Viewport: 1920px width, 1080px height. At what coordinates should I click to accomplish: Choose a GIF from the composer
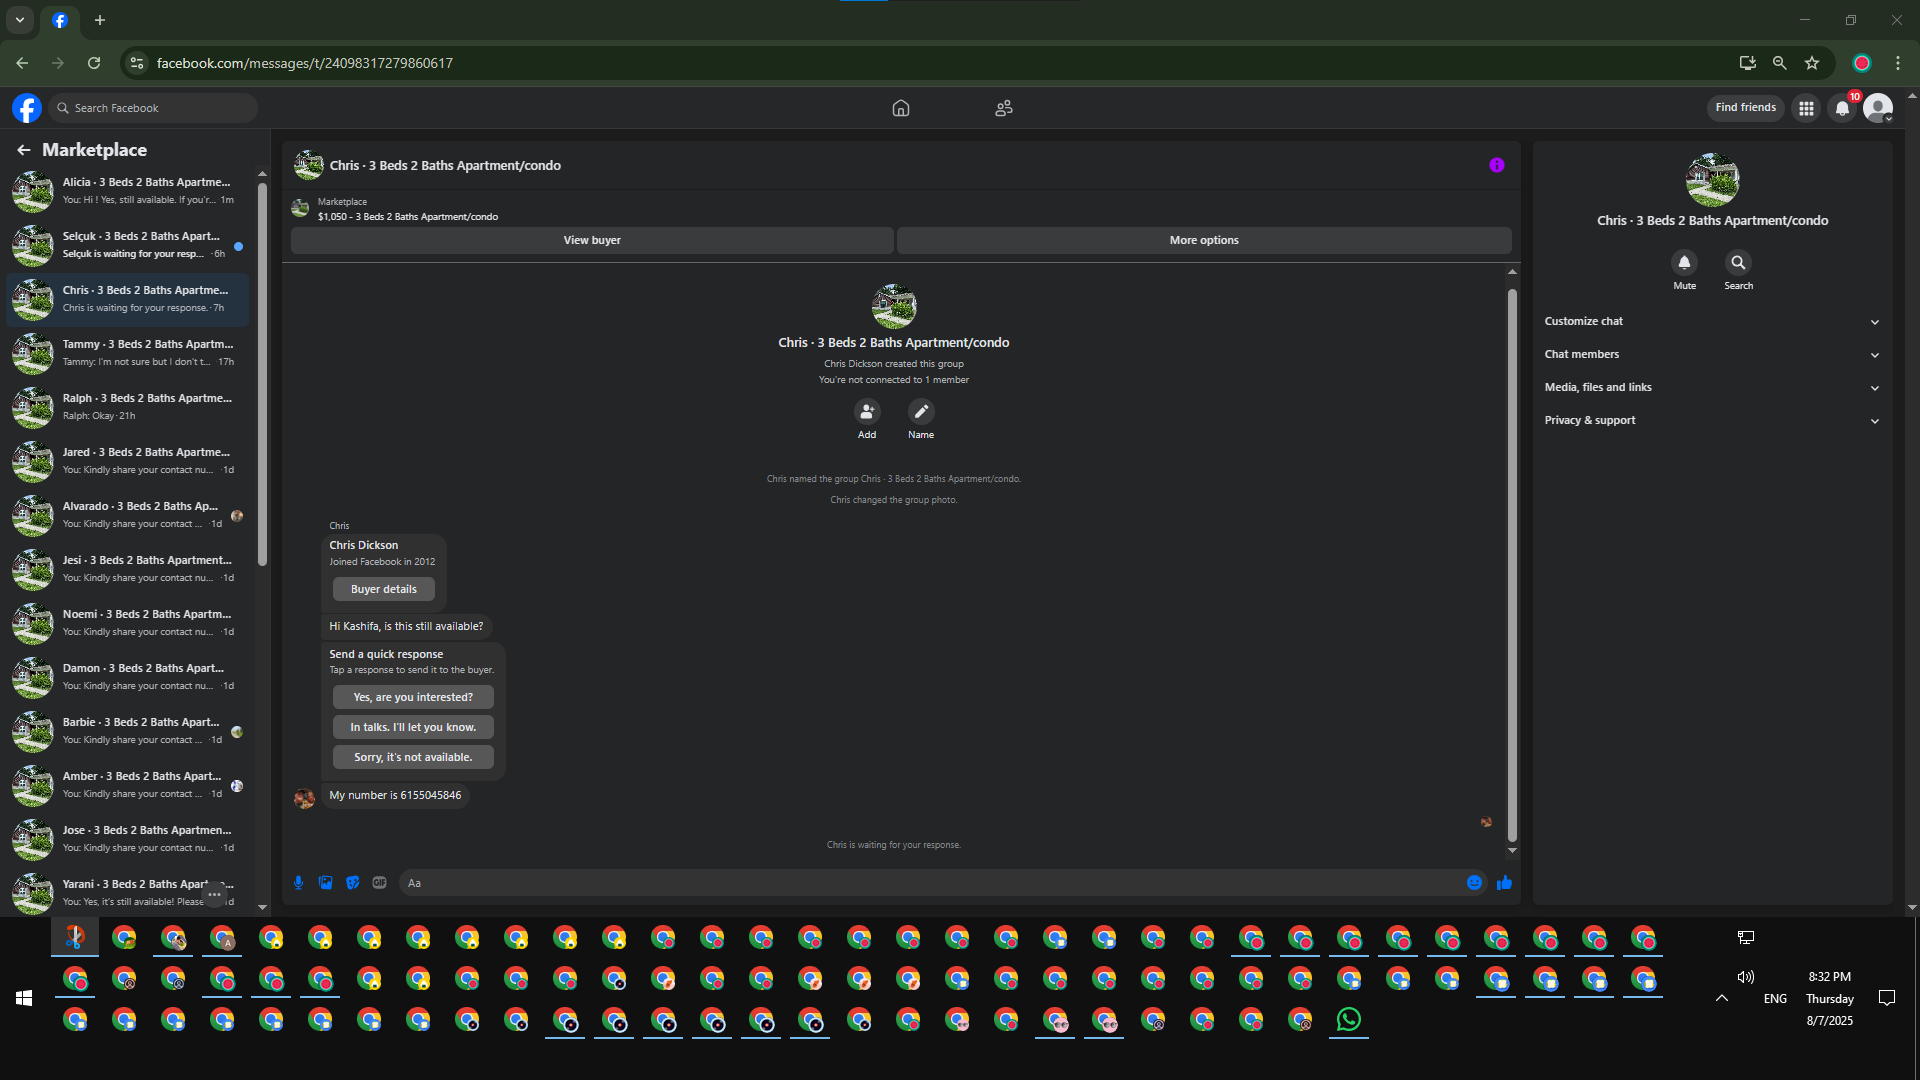point(379,883)
